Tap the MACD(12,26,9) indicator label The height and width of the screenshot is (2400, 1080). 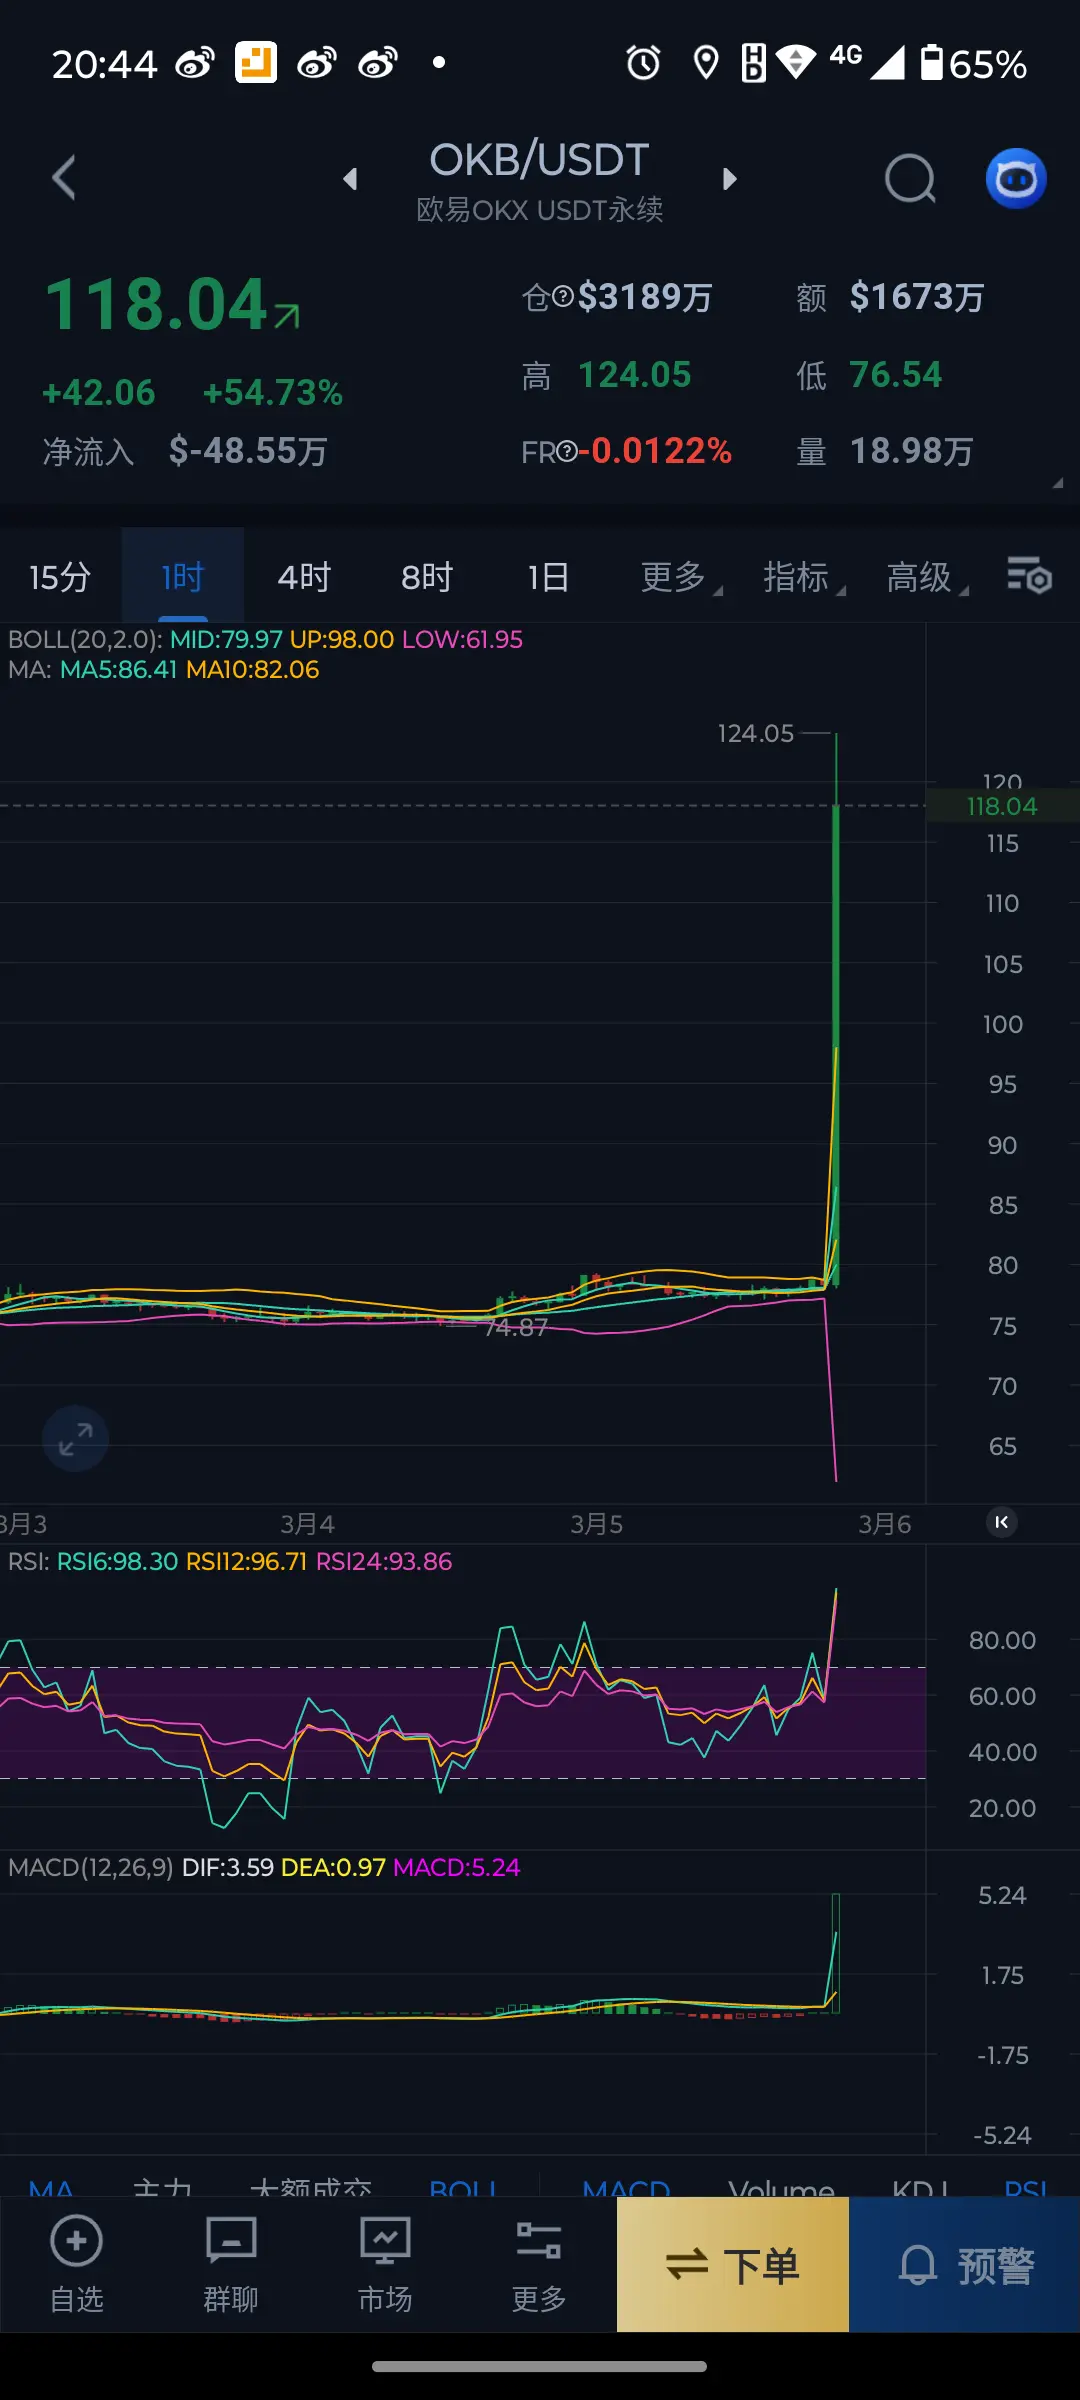(90, 1867)
